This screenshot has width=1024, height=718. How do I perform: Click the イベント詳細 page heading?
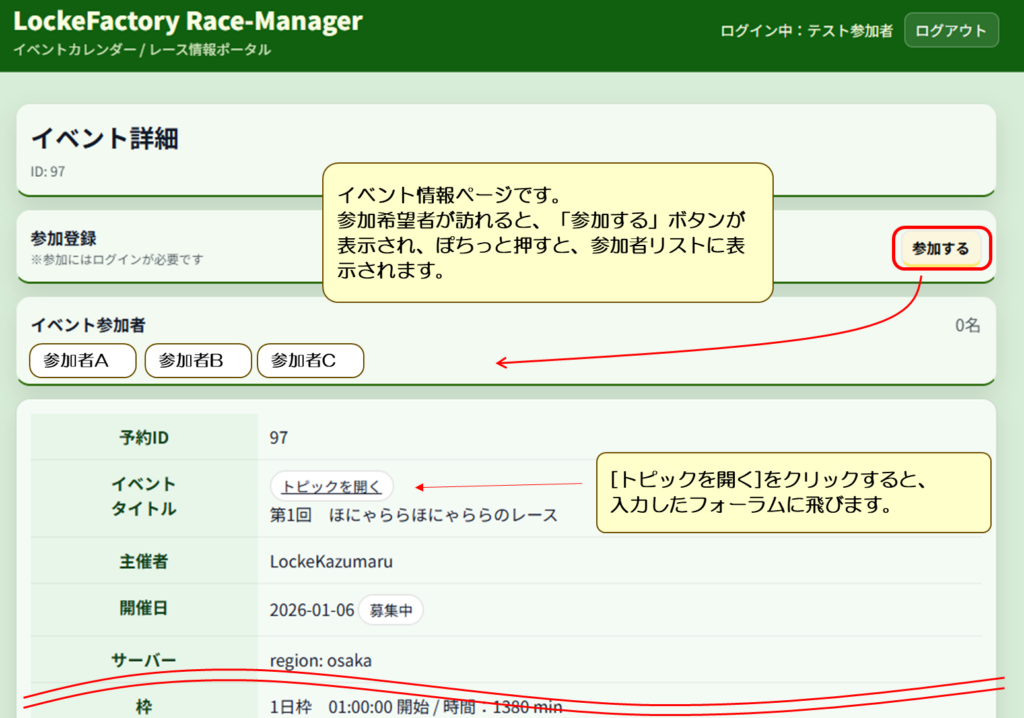(105, 139)
